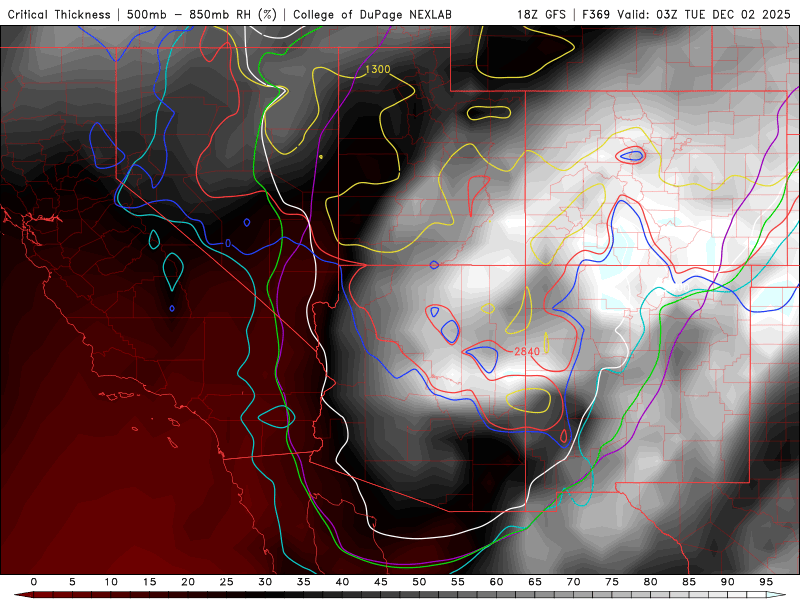Click the "10" value on the color scale
800x600 pixels.
tap(111, 582)
